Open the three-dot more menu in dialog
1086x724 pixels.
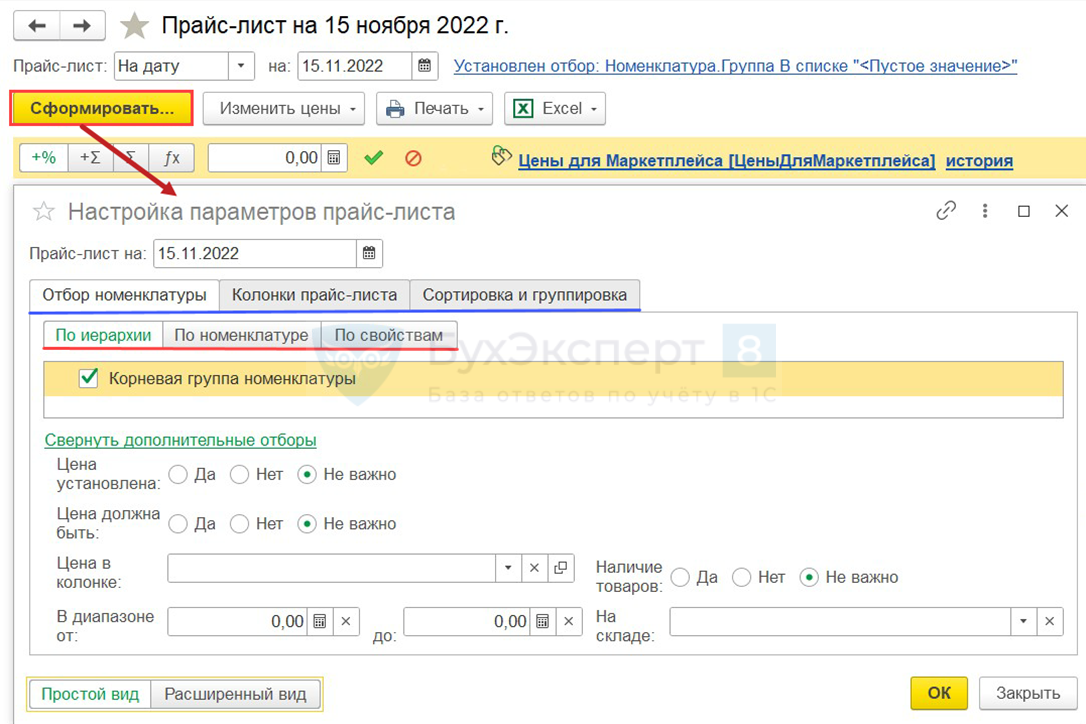click(985, 211)
